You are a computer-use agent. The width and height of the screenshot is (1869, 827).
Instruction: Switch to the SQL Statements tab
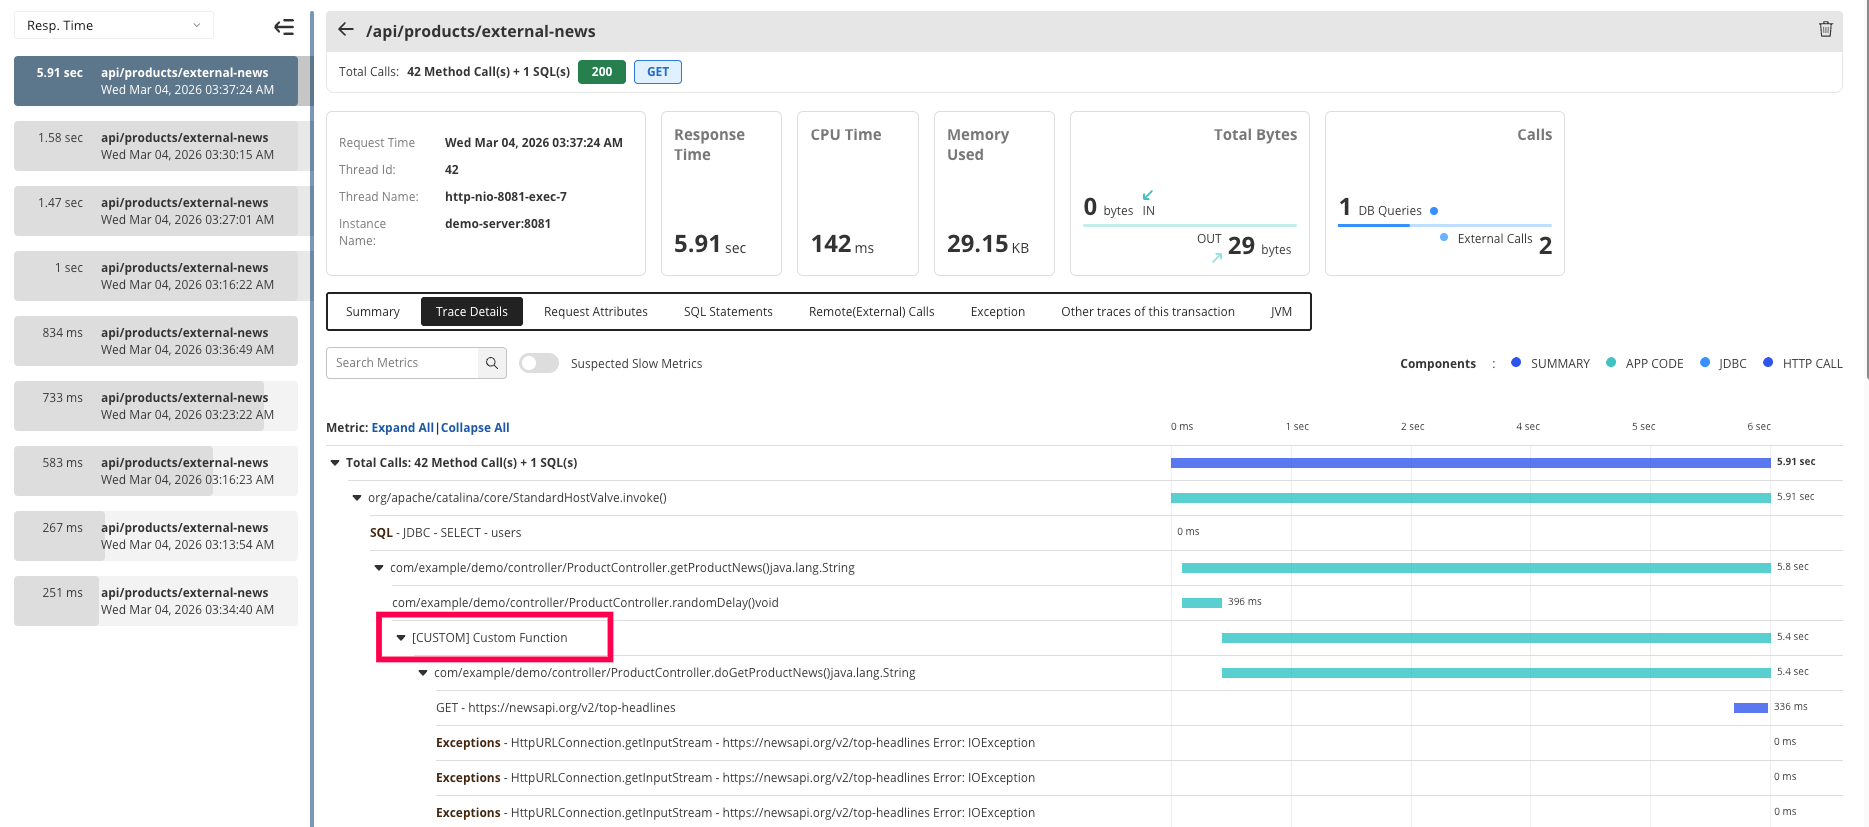coord(727,312)
